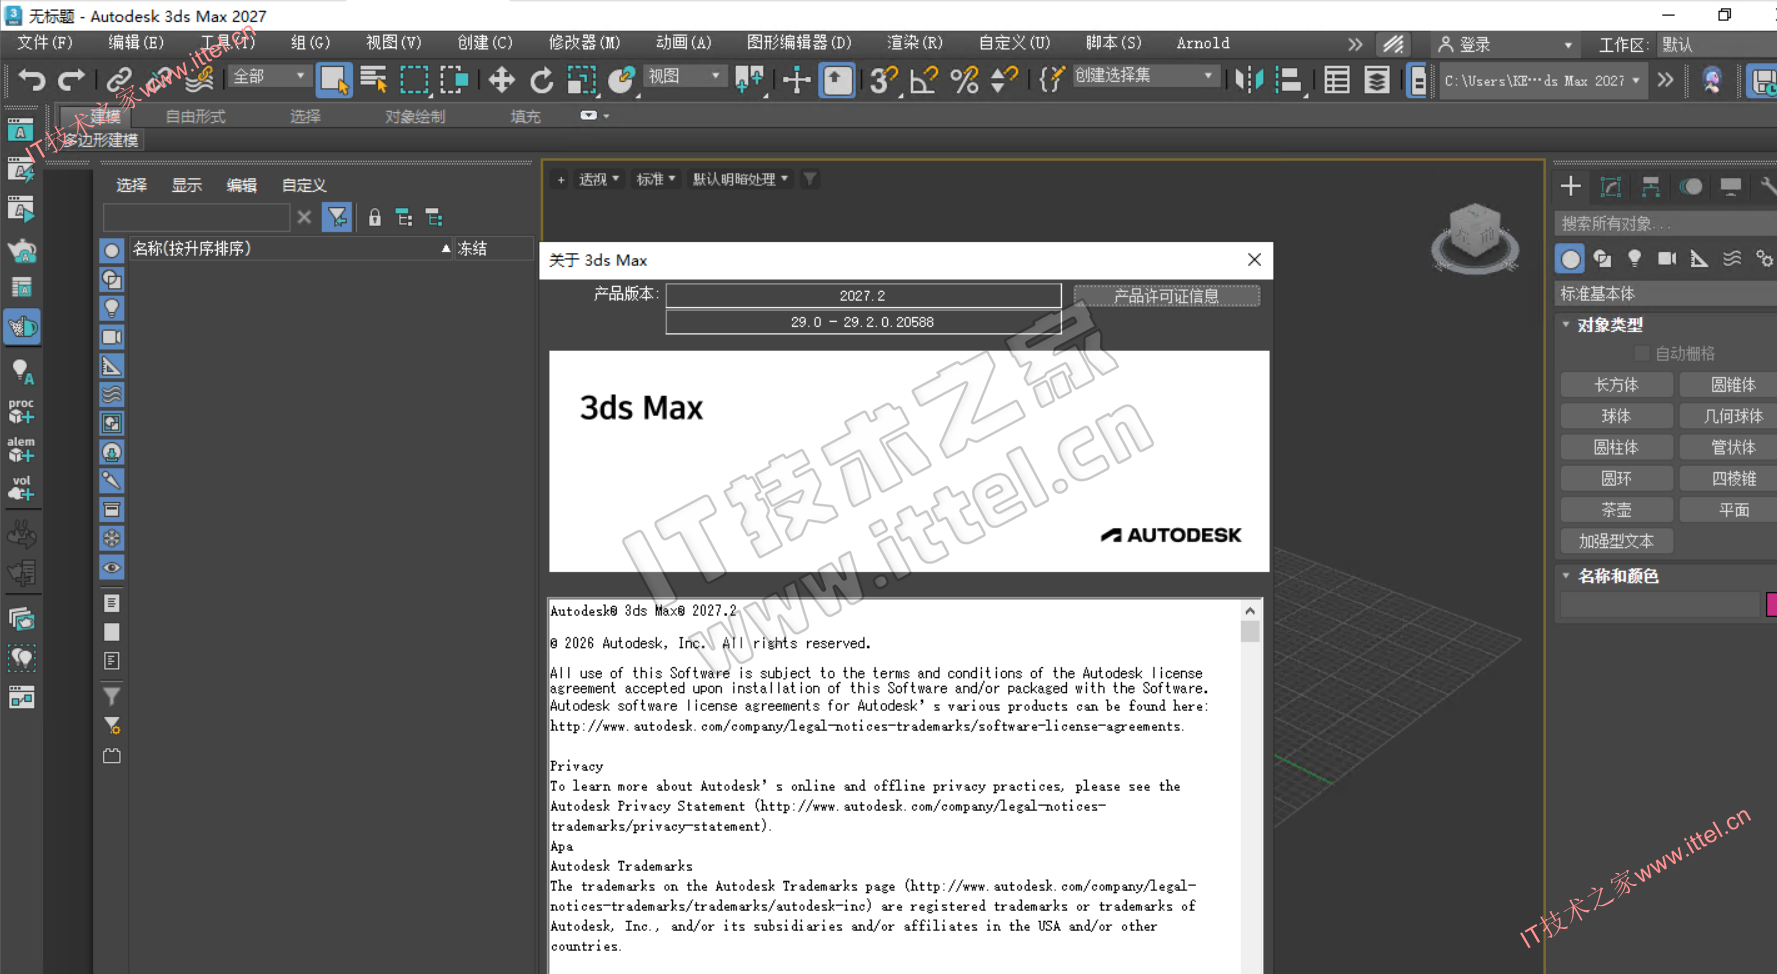Image resolution: width=1777 pixels, height=974 pixels.
Task: Switch to the 自由形式 ribbon tab
Action: point(195,116)
